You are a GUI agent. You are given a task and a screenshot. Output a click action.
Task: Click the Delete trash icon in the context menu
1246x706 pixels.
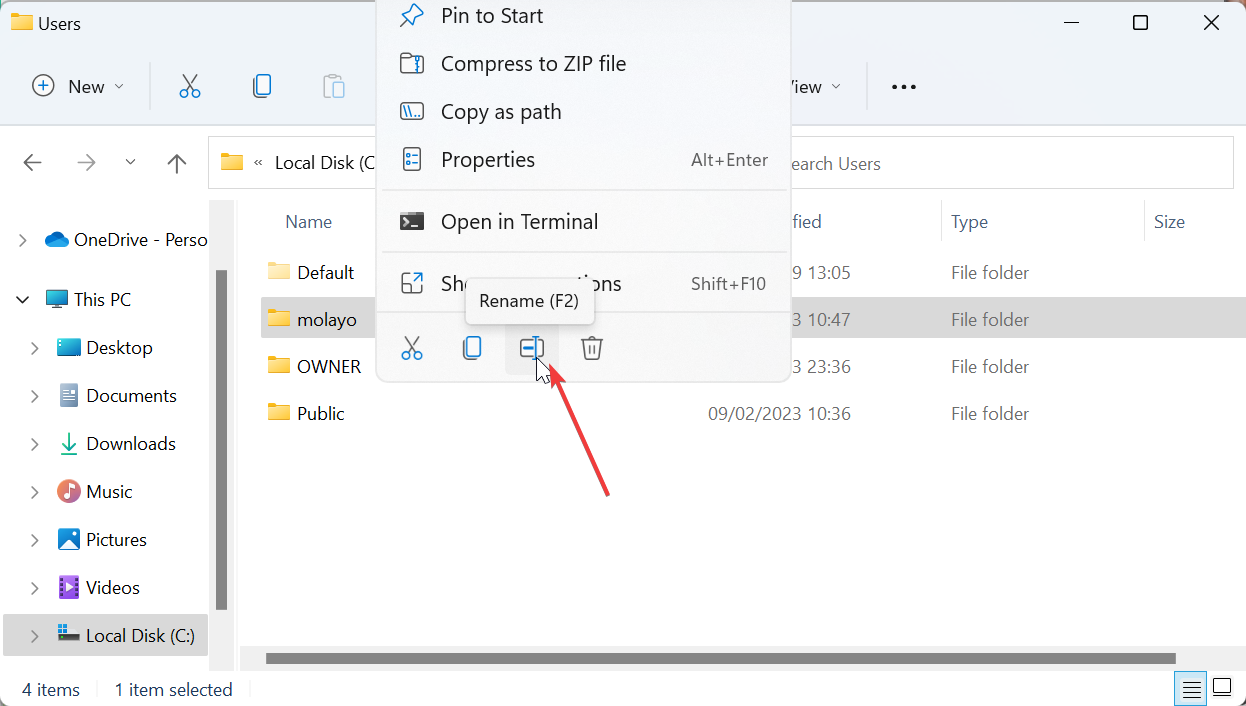pyautogui.click(x=591, y=348)
